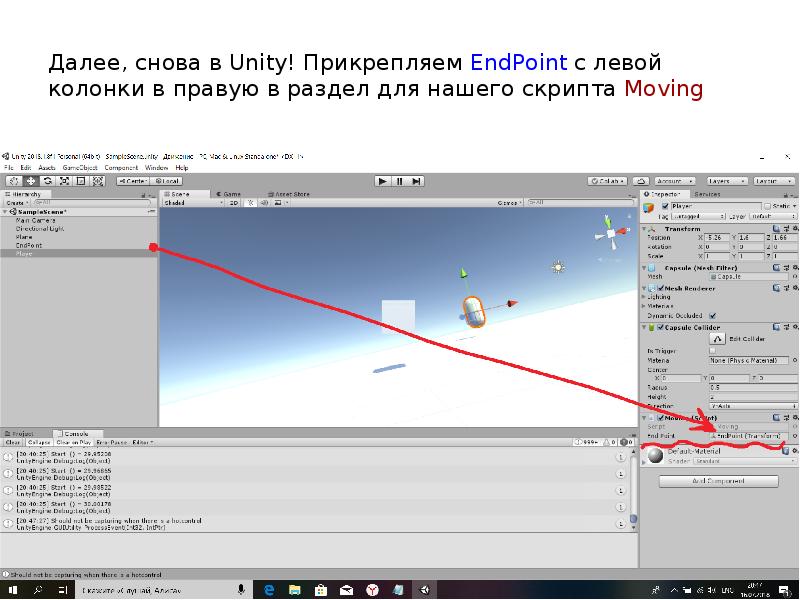800x600 pixels.
Task: Select EndPoint in the Hierarchy
Action: pyautogui.click(x=29, y=245)
